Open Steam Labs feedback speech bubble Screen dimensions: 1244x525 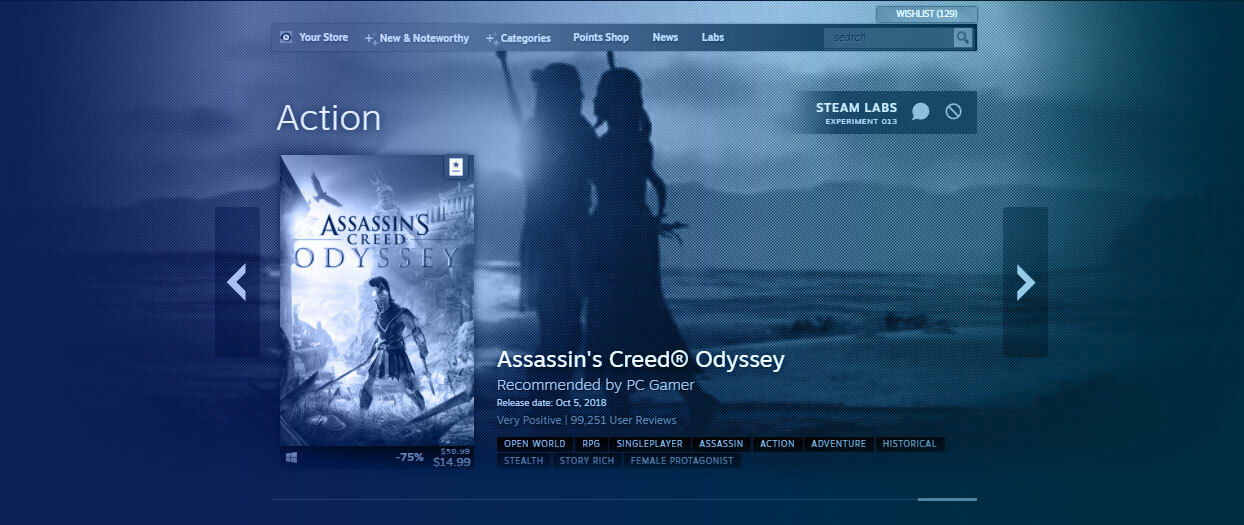(x=921, y=112)
